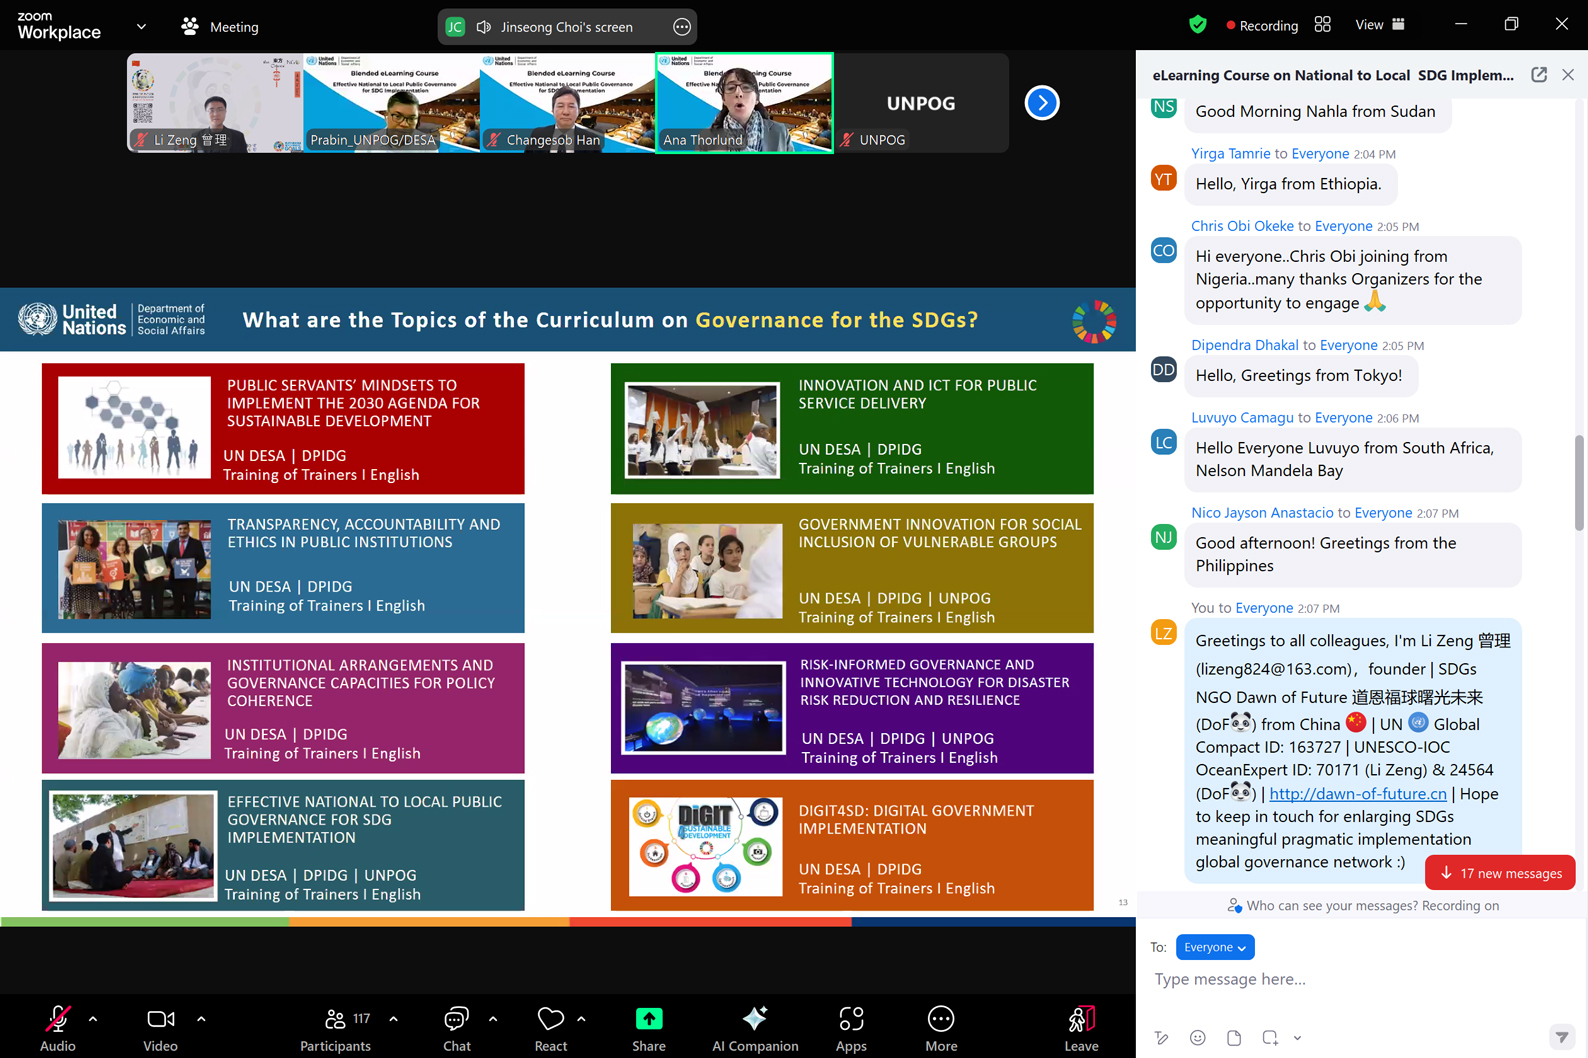
Task: Open the View layout menu
Action: point(1379,25)
